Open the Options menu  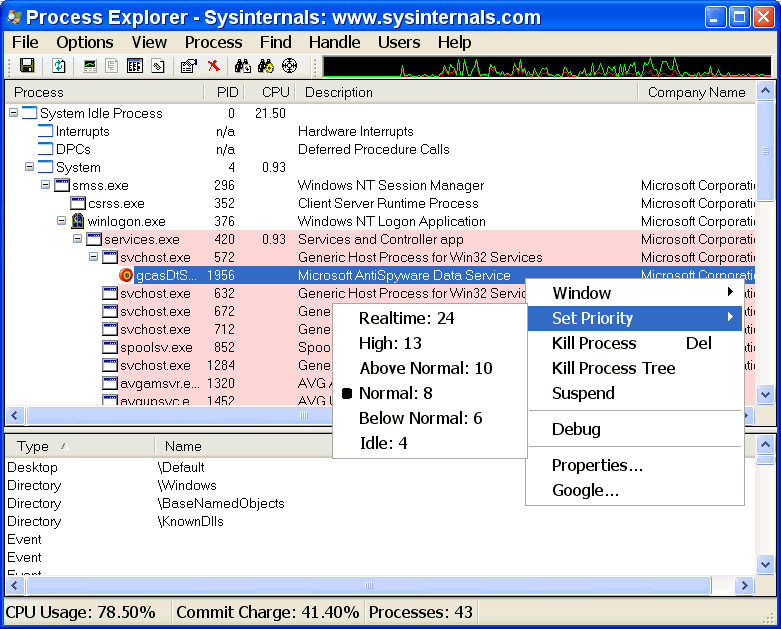85,42
